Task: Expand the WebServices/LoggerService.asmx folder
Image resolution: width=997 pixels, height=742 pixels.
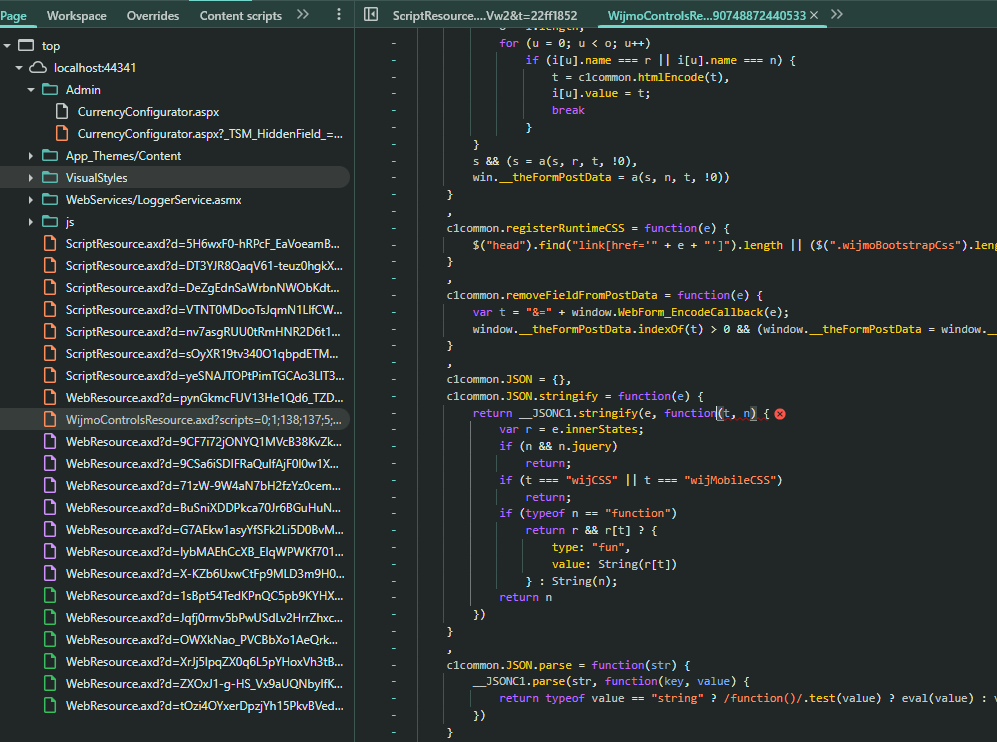Action: [32, 200]
